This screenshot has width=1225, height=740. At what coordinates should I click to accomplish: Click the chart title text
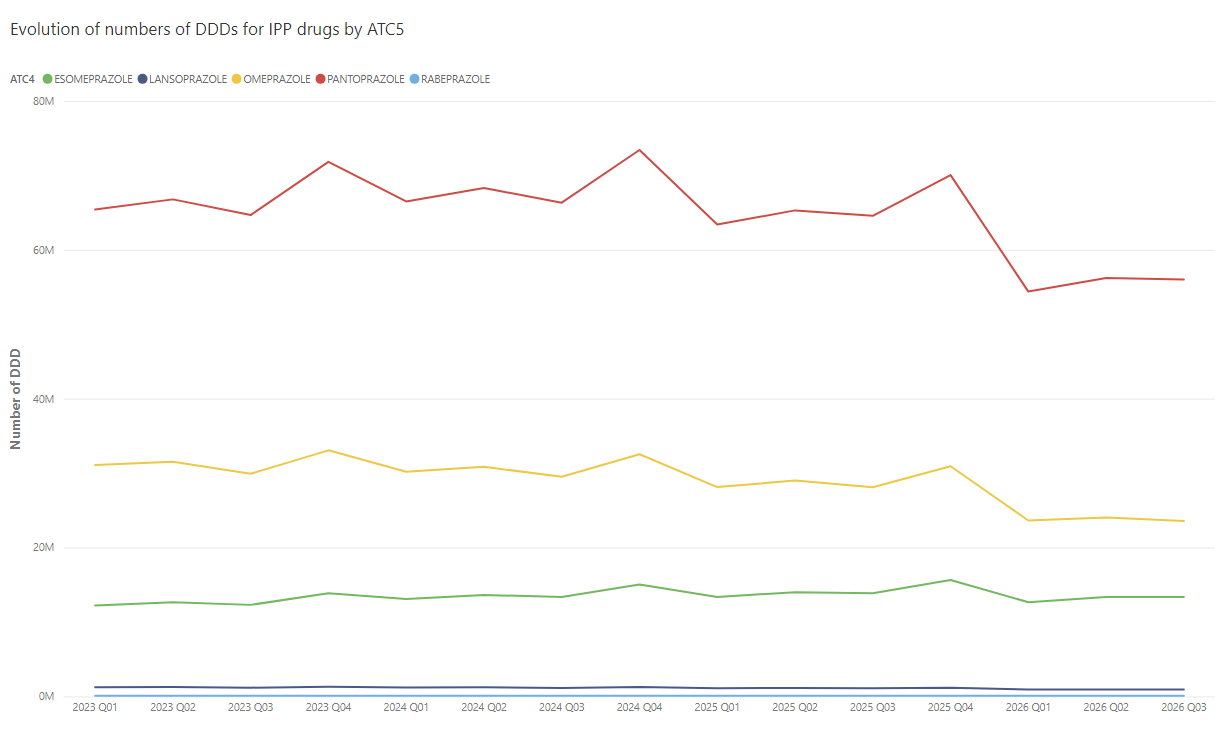click(x=207, y=29)
